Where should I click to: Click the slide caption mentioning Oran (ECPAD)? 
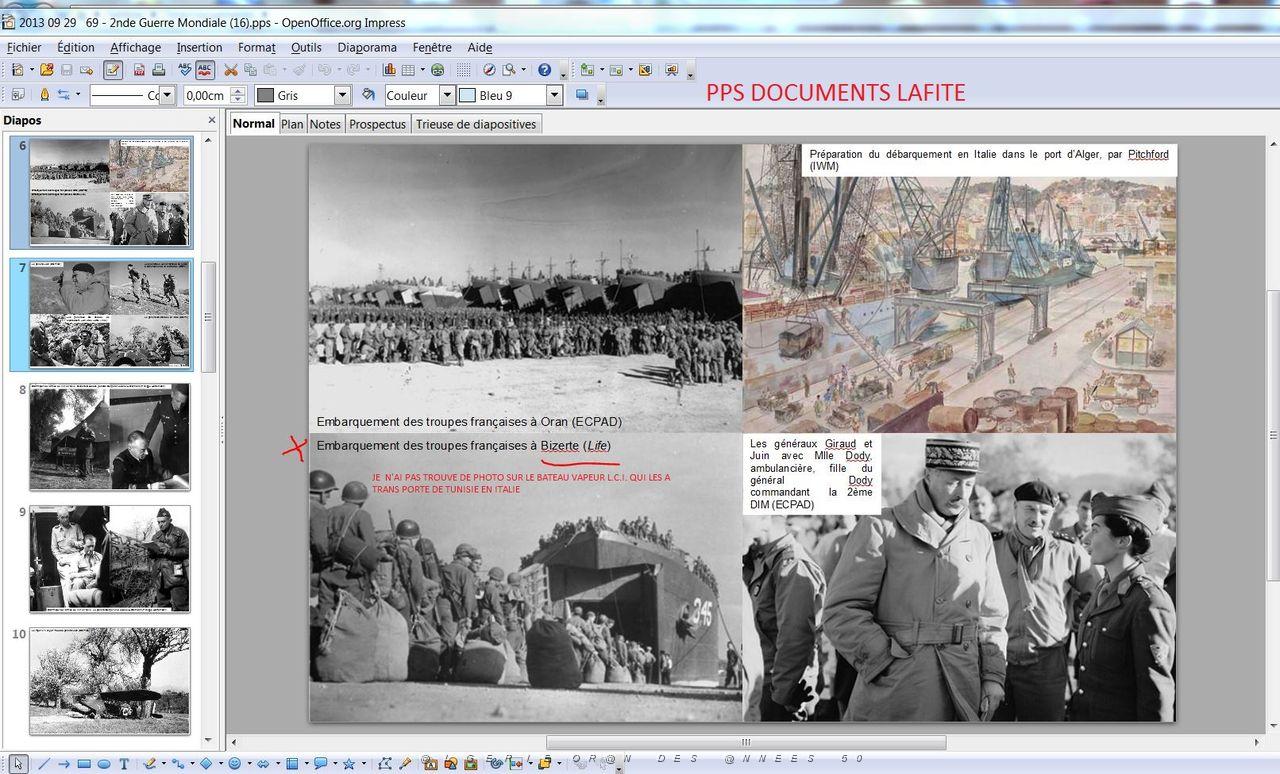click(x=469, y=422)
